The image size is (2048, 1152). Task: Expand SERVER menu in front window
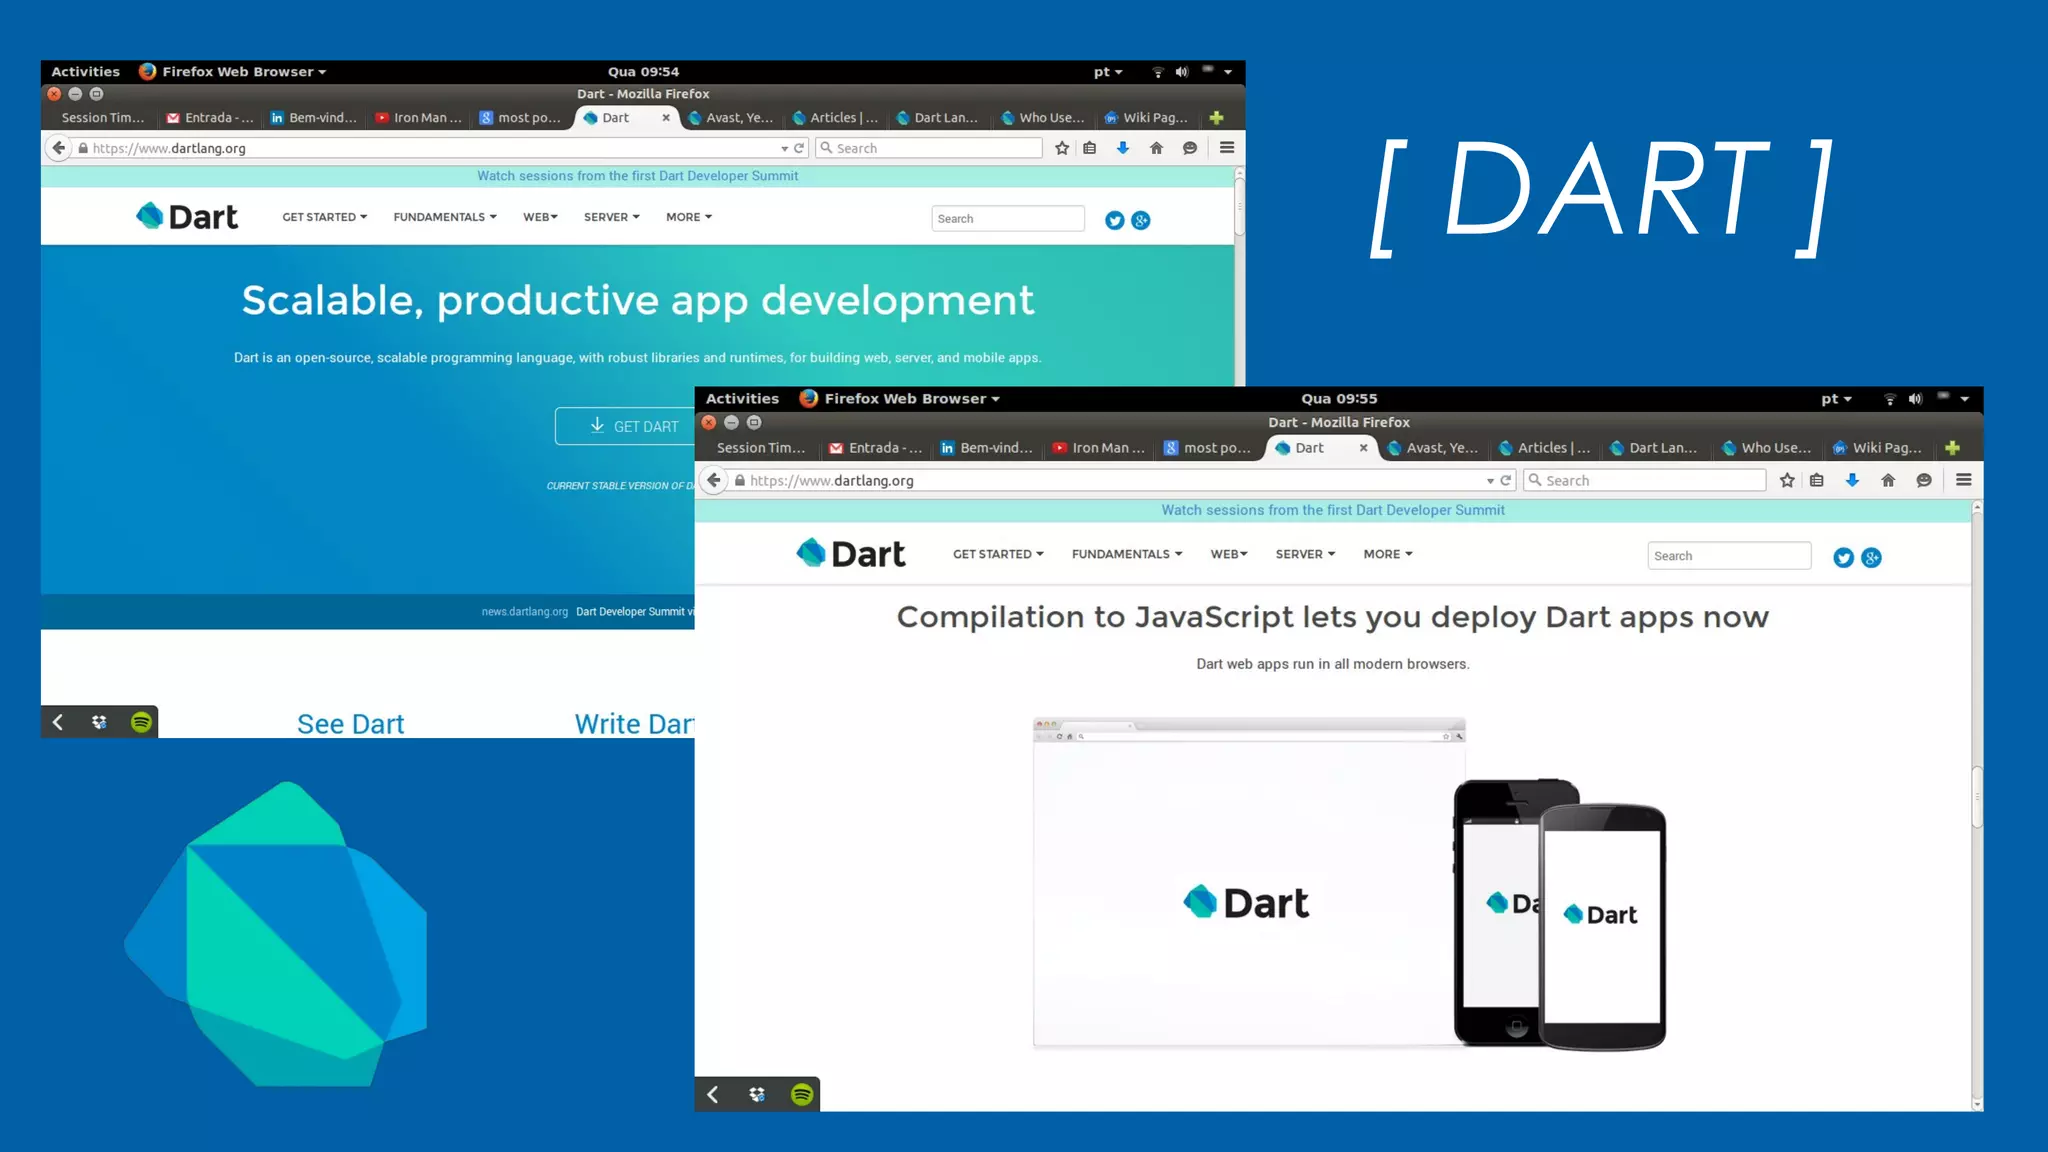(x=1305, y=554)
